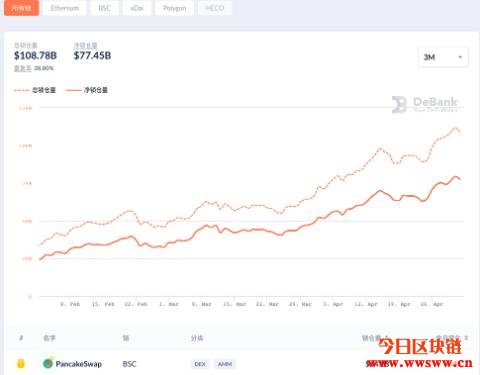Click the solid-line legend marker icon
Image resolution: width=480 pixels, height=375 pixels.
[73, 90]
